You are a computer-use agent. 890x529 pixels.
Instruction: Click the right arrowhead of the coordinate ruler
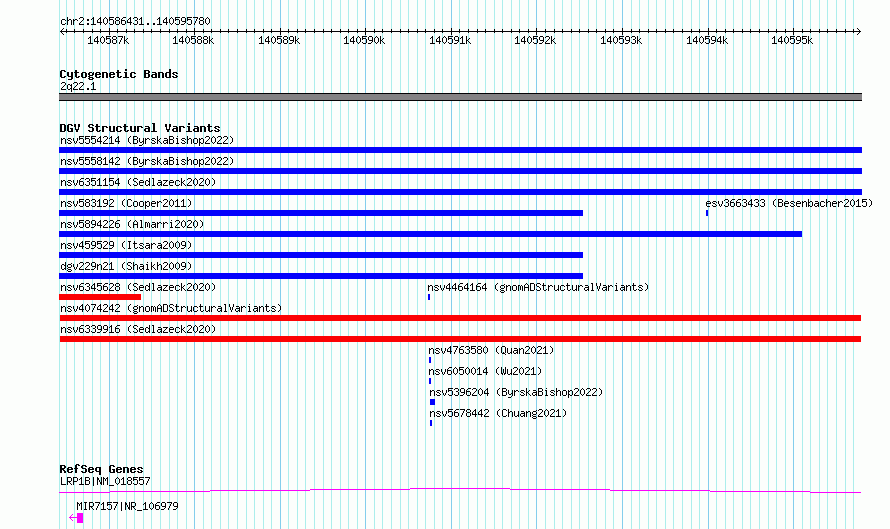(859, 31)
